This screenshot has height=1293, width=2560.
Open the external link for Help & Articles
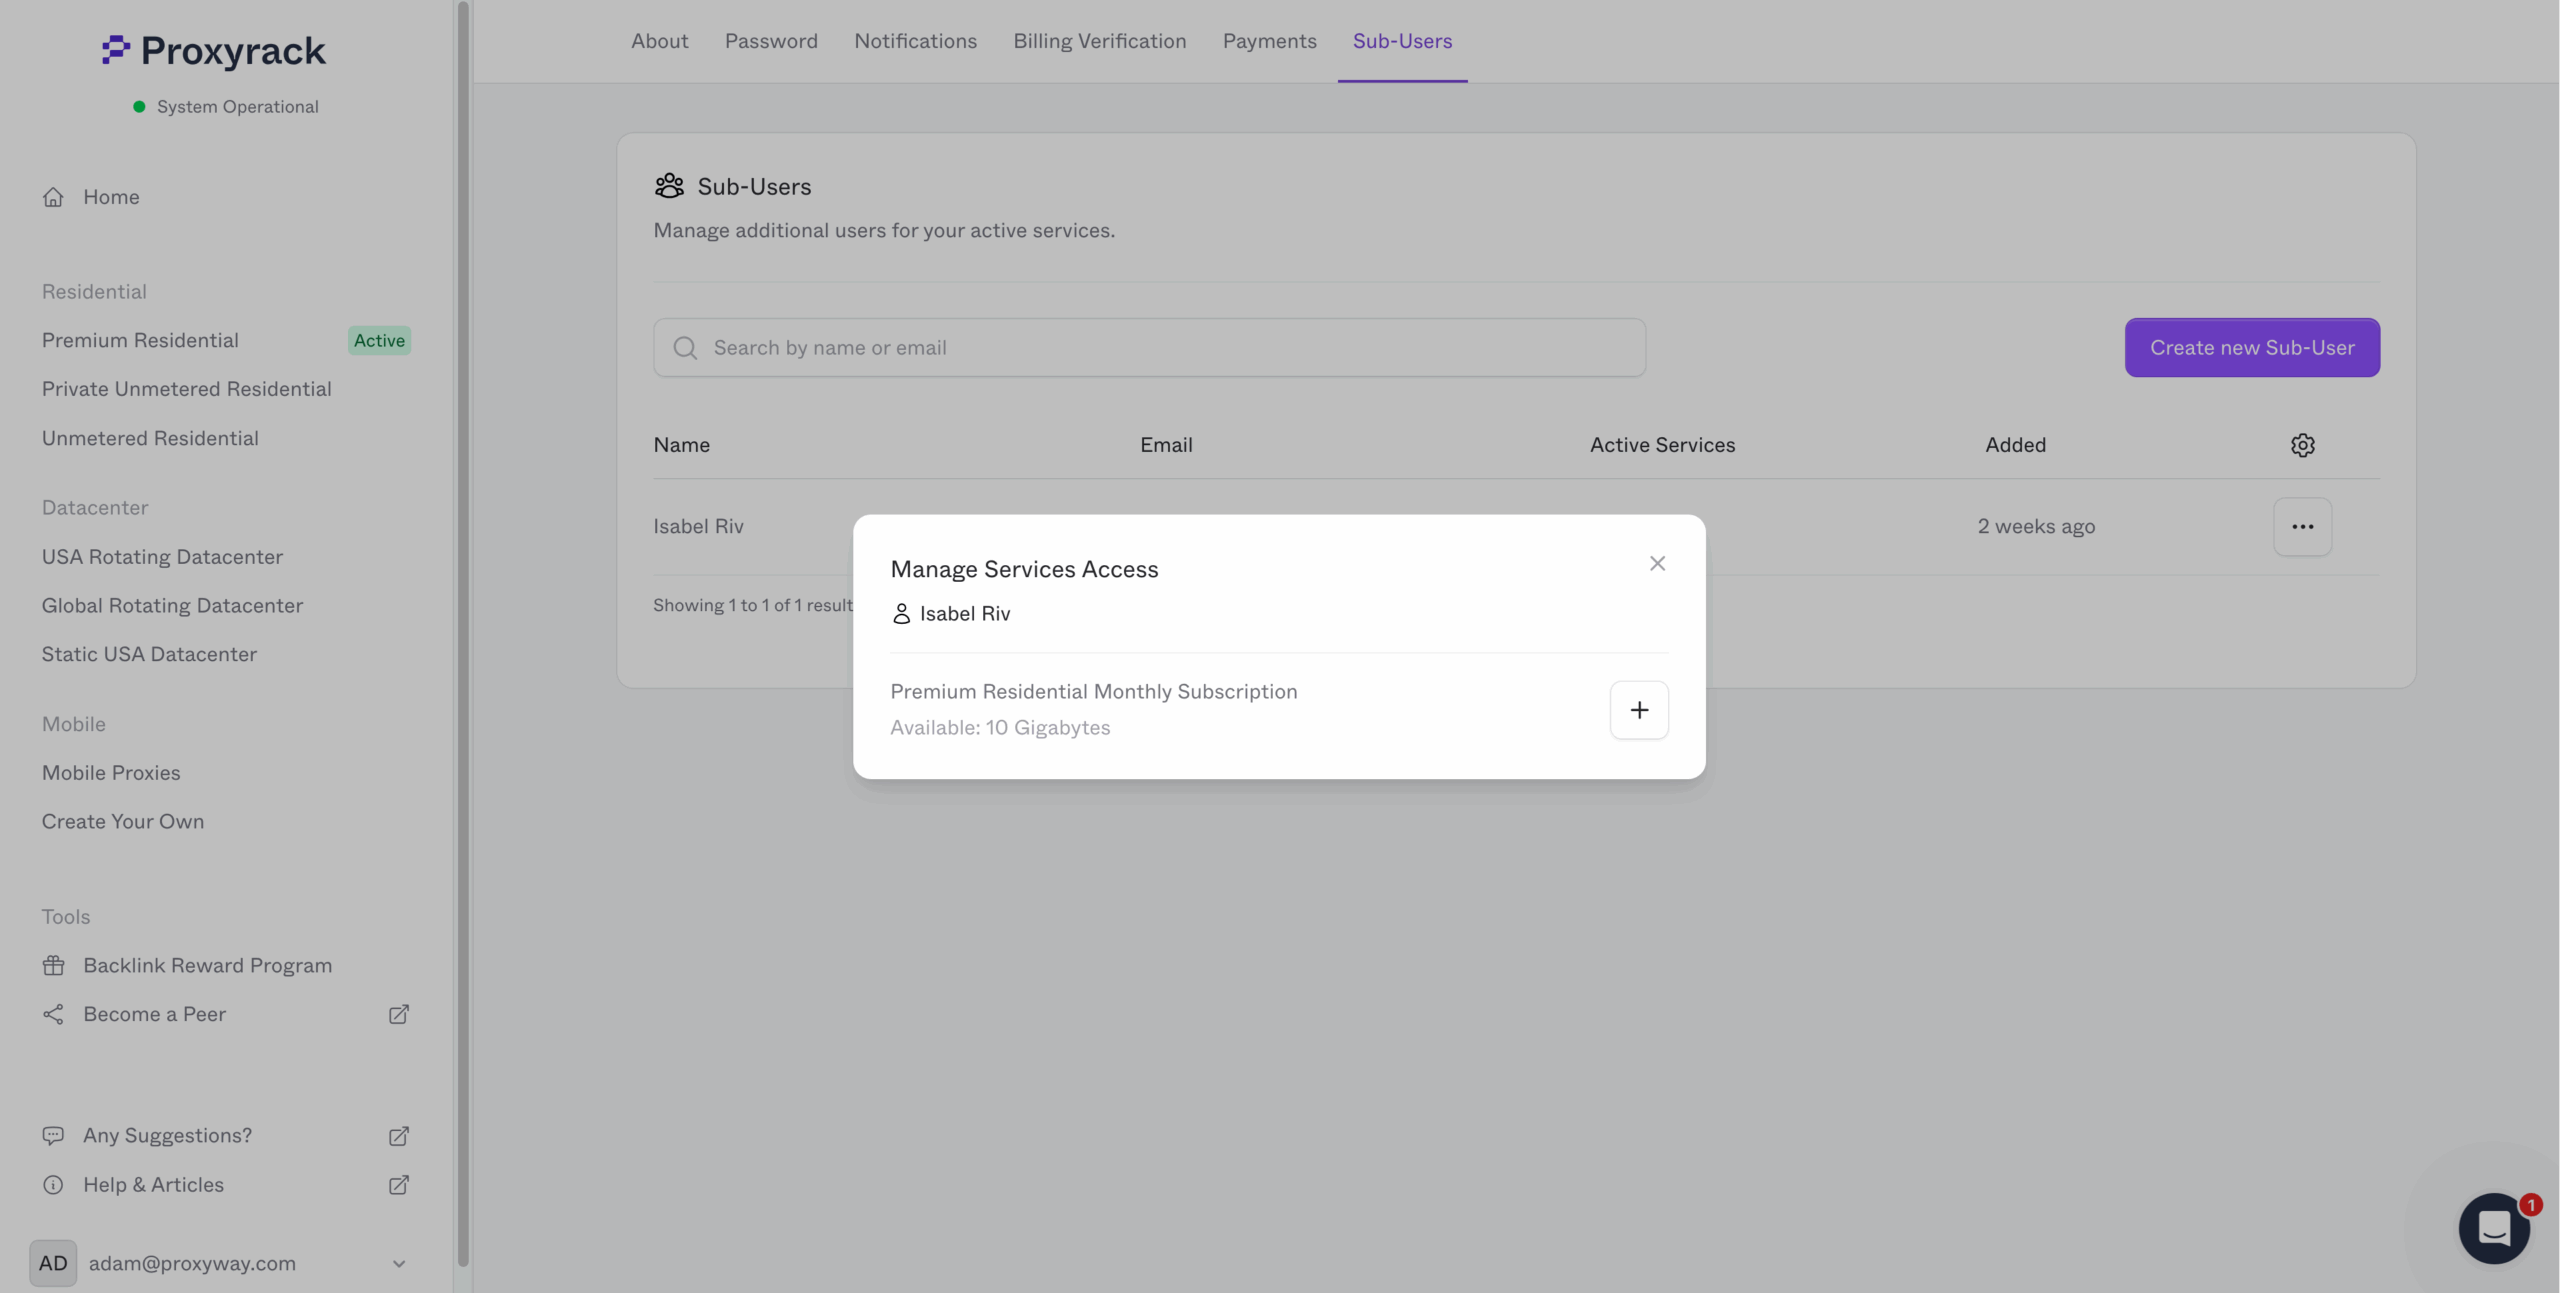coord(398,1184)
